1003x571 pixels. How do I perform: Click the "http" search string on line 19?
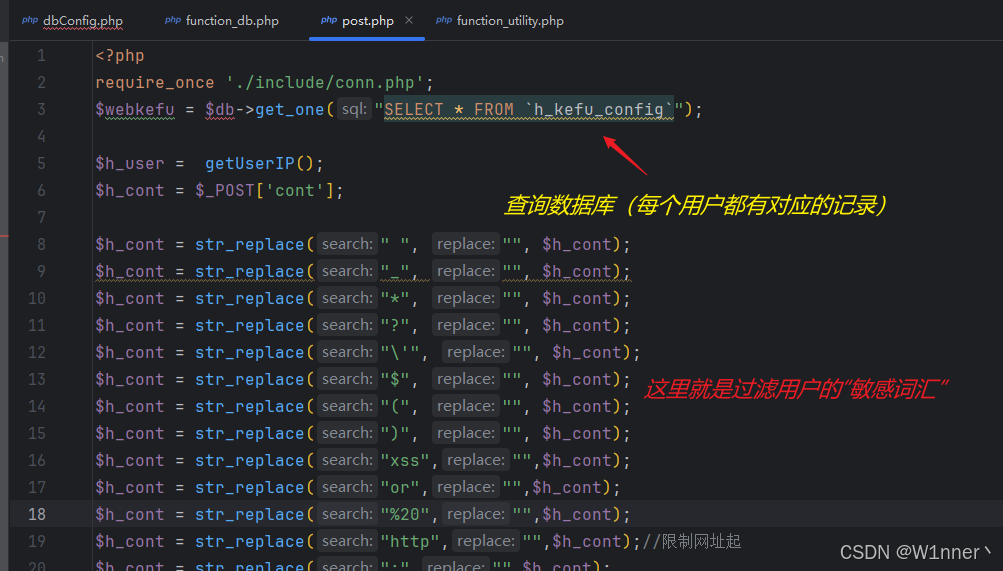tap(410, 542)
